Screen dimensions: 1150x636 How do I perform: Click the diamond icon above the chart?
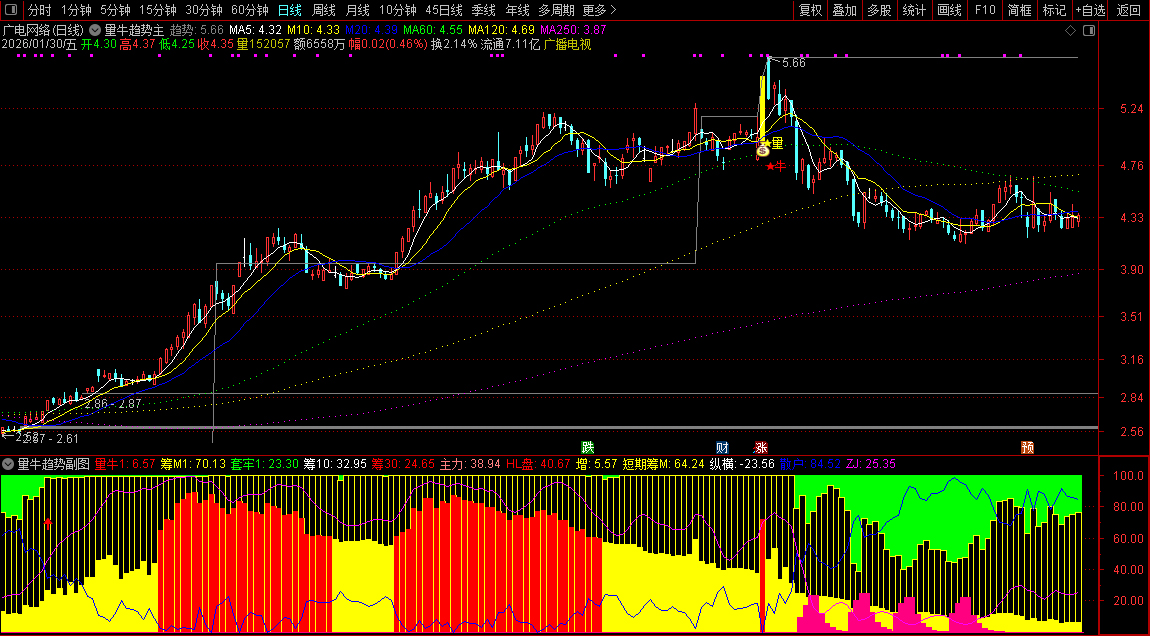(1070, 31)
